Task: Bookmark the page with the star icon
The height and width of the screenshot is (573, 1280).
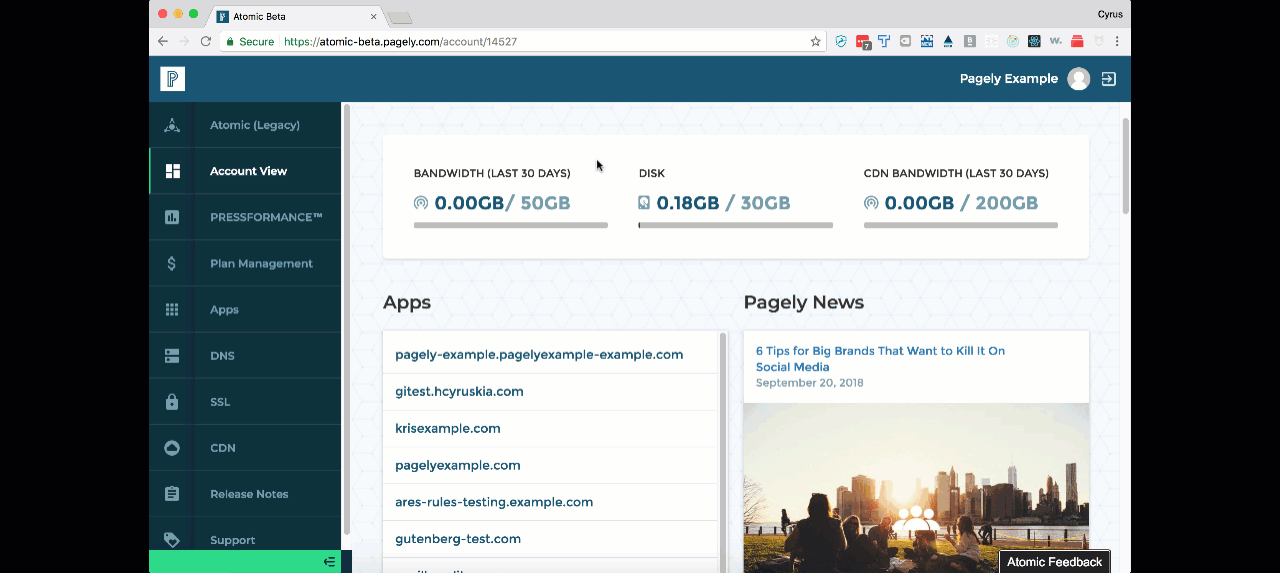Action: point(815,42)
